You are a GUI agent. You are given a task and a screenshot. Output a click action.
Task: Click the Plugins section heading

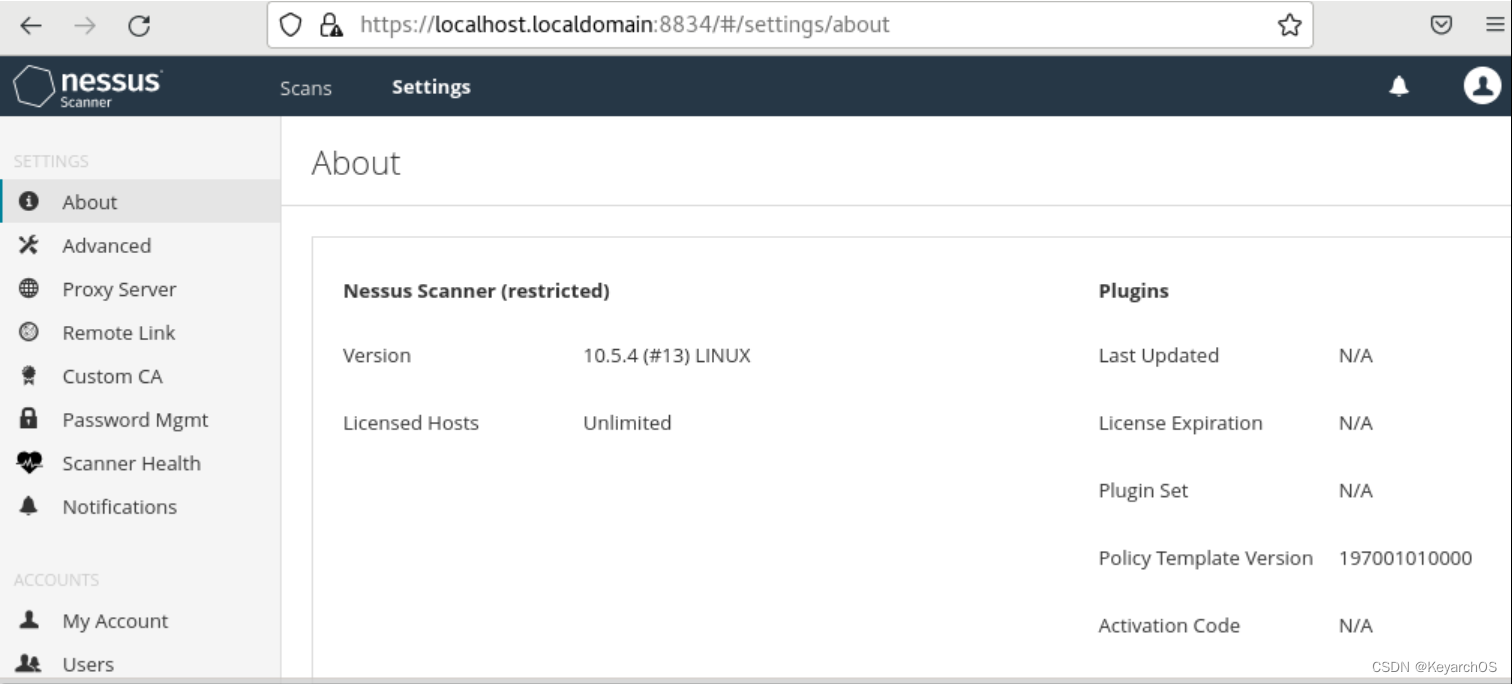[x=1134, y=291]
